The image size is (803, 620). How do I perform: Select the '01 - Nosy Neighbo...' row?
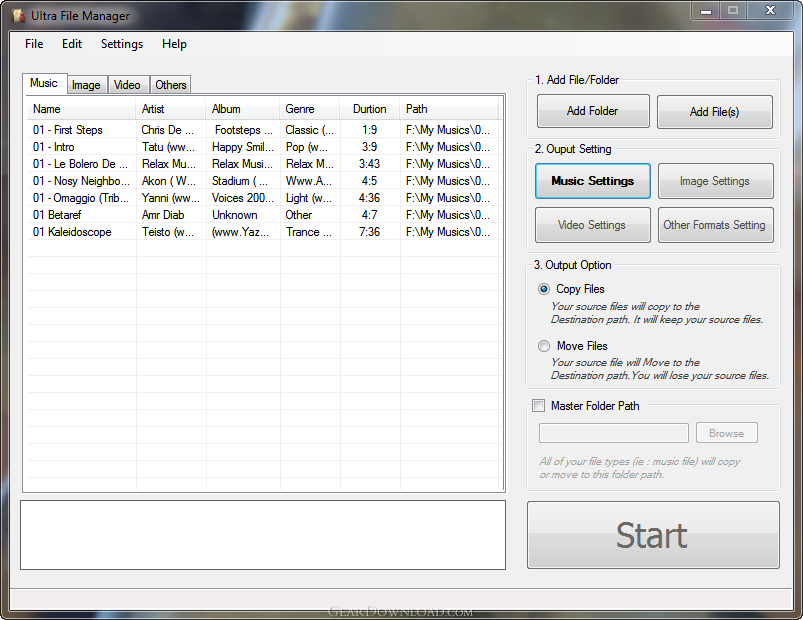(x=262, y=181)
